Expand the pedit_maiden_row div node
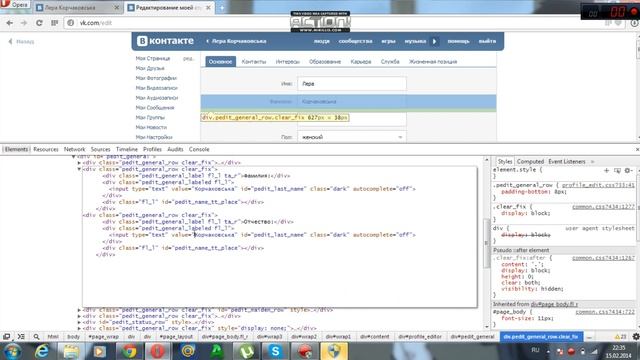This screenshot has height=360, width=640. click(79, 310)
